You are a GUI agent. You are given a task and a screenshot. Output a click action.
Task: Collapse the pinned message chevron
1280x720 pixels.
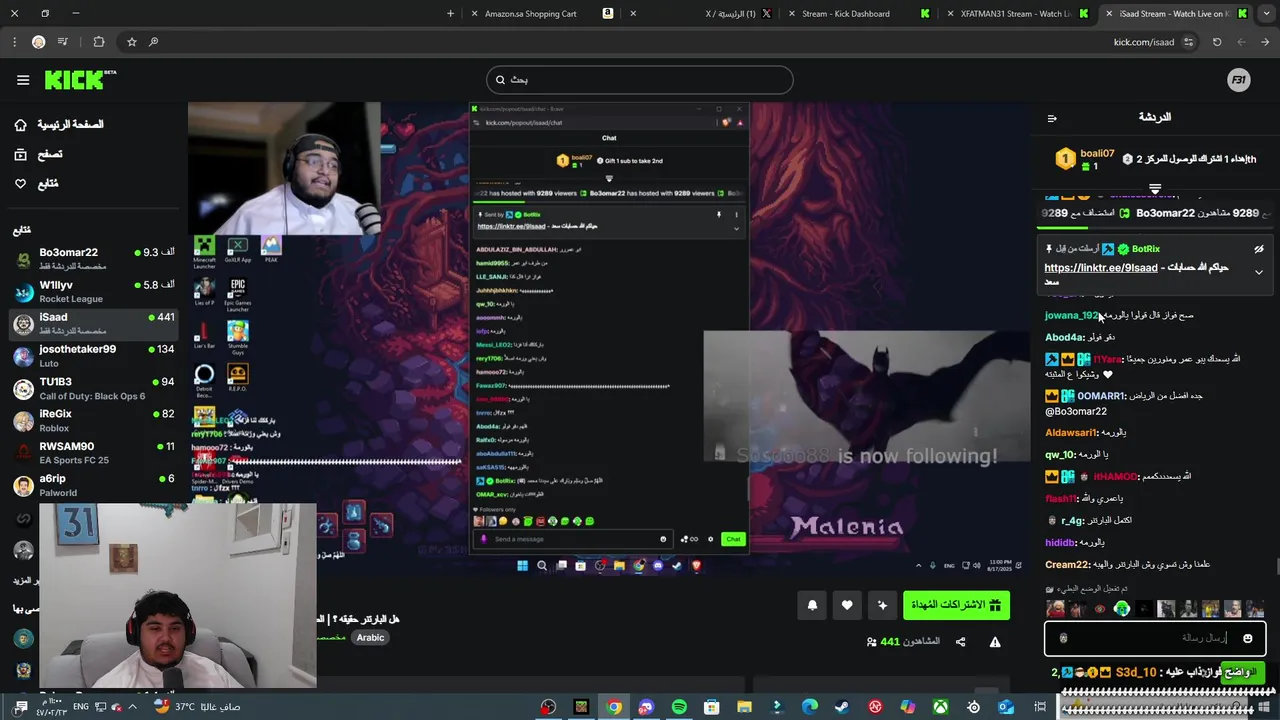(x=1259, y=272)
